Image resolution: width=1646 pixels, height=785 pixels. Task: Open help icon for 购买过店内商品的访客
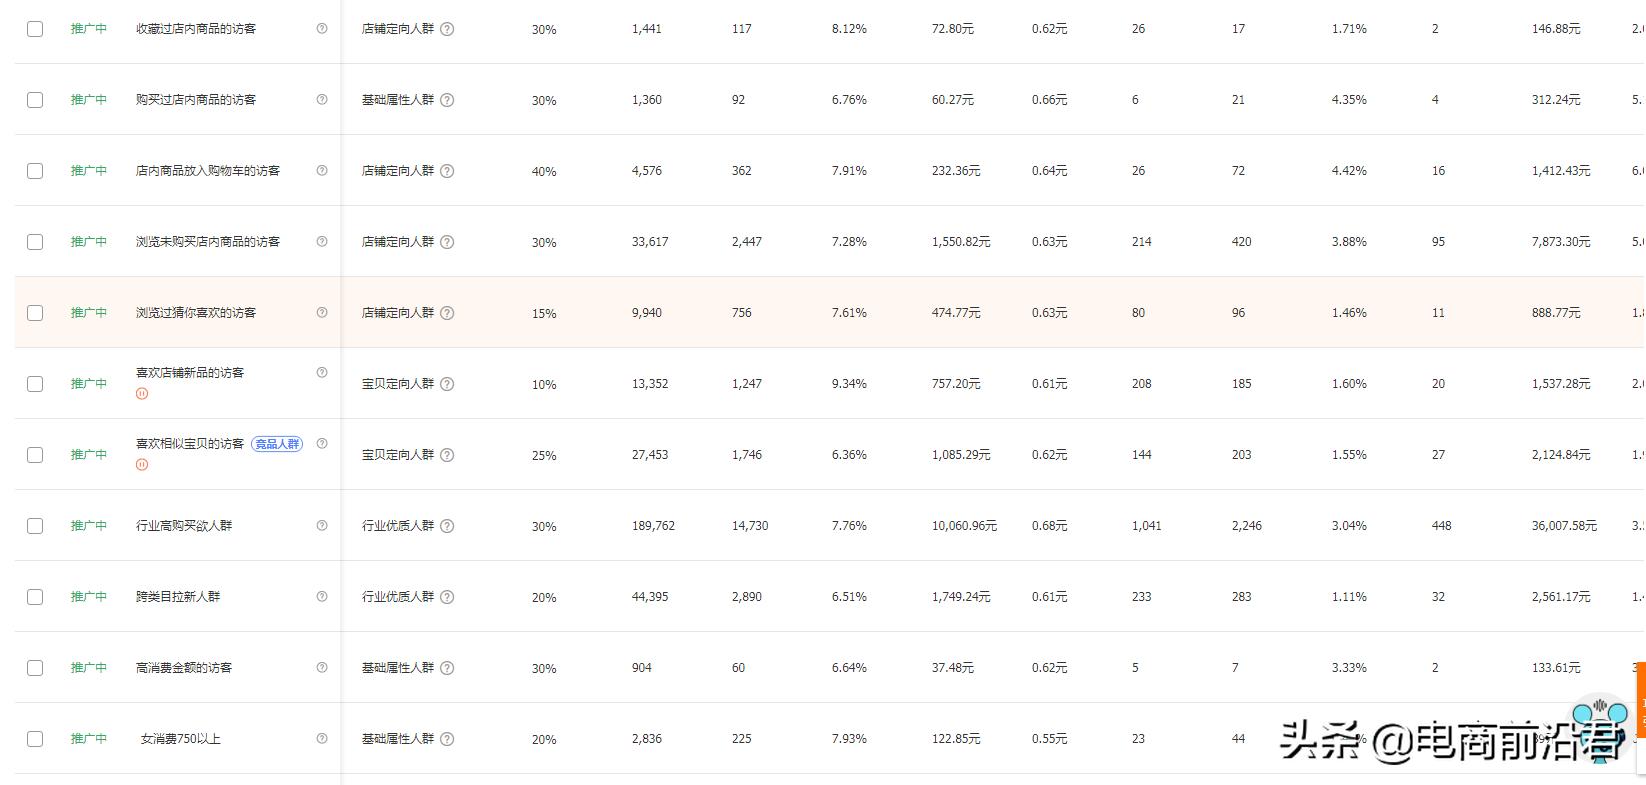point(322,99)
